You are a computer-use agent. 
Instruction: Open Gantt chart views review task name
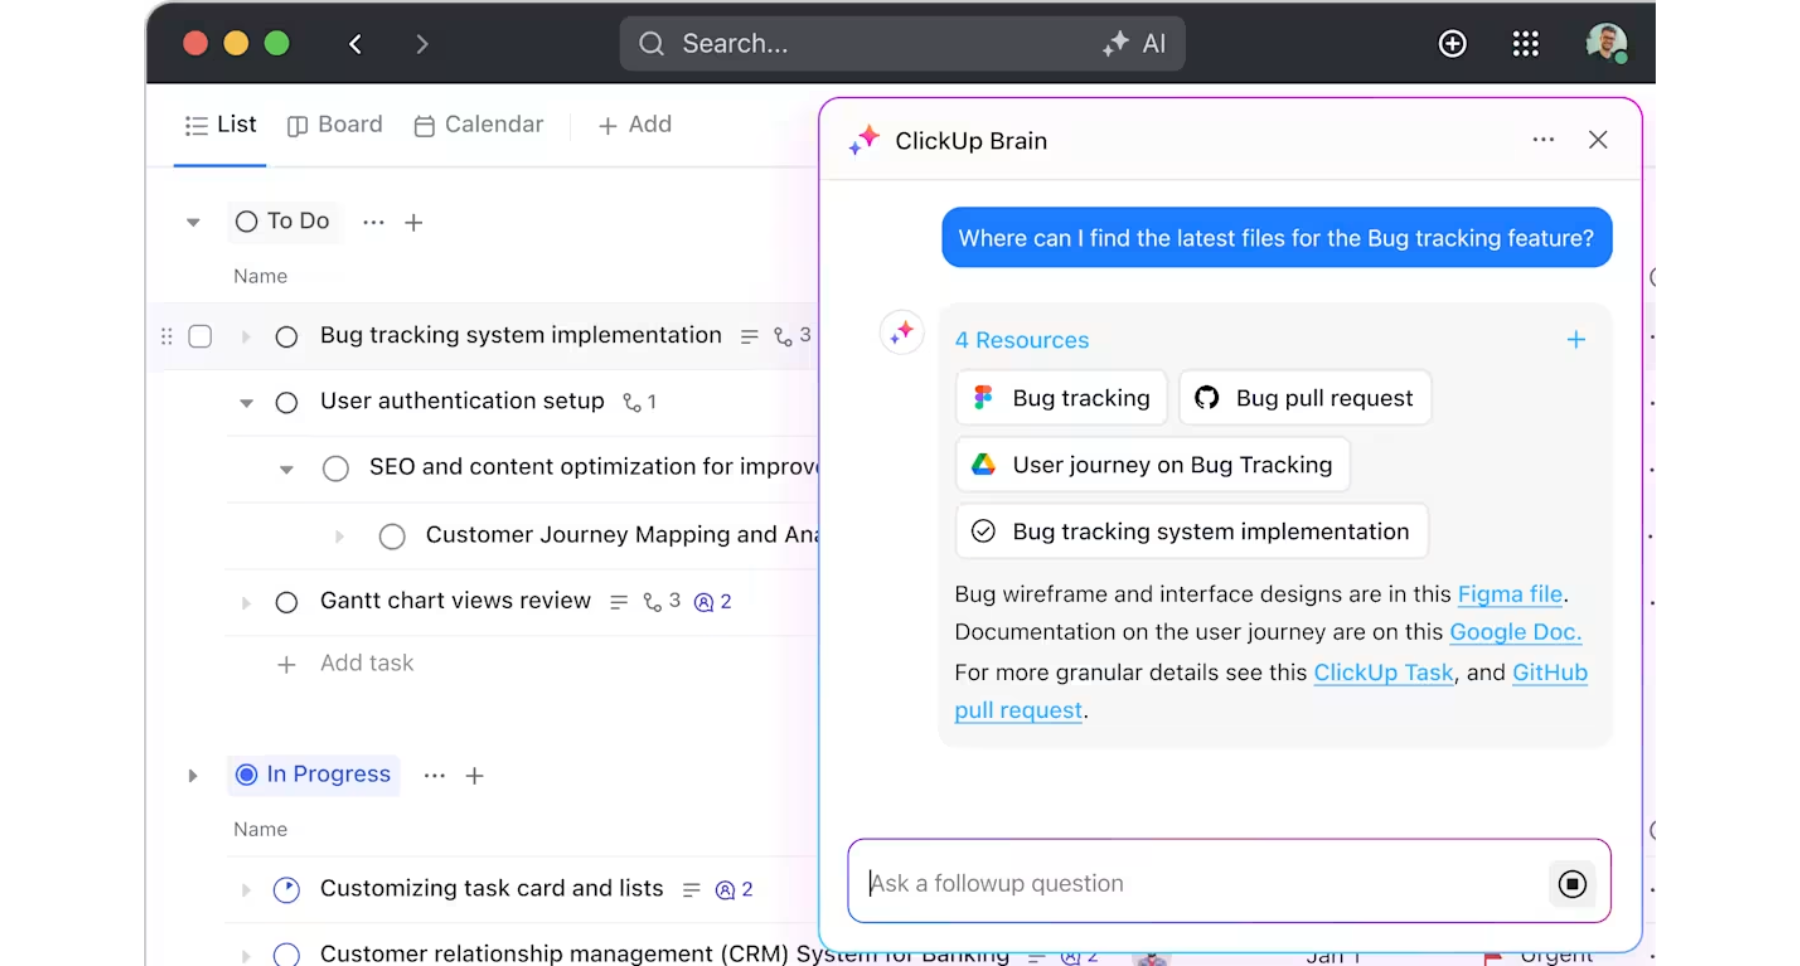pos(455,600)
